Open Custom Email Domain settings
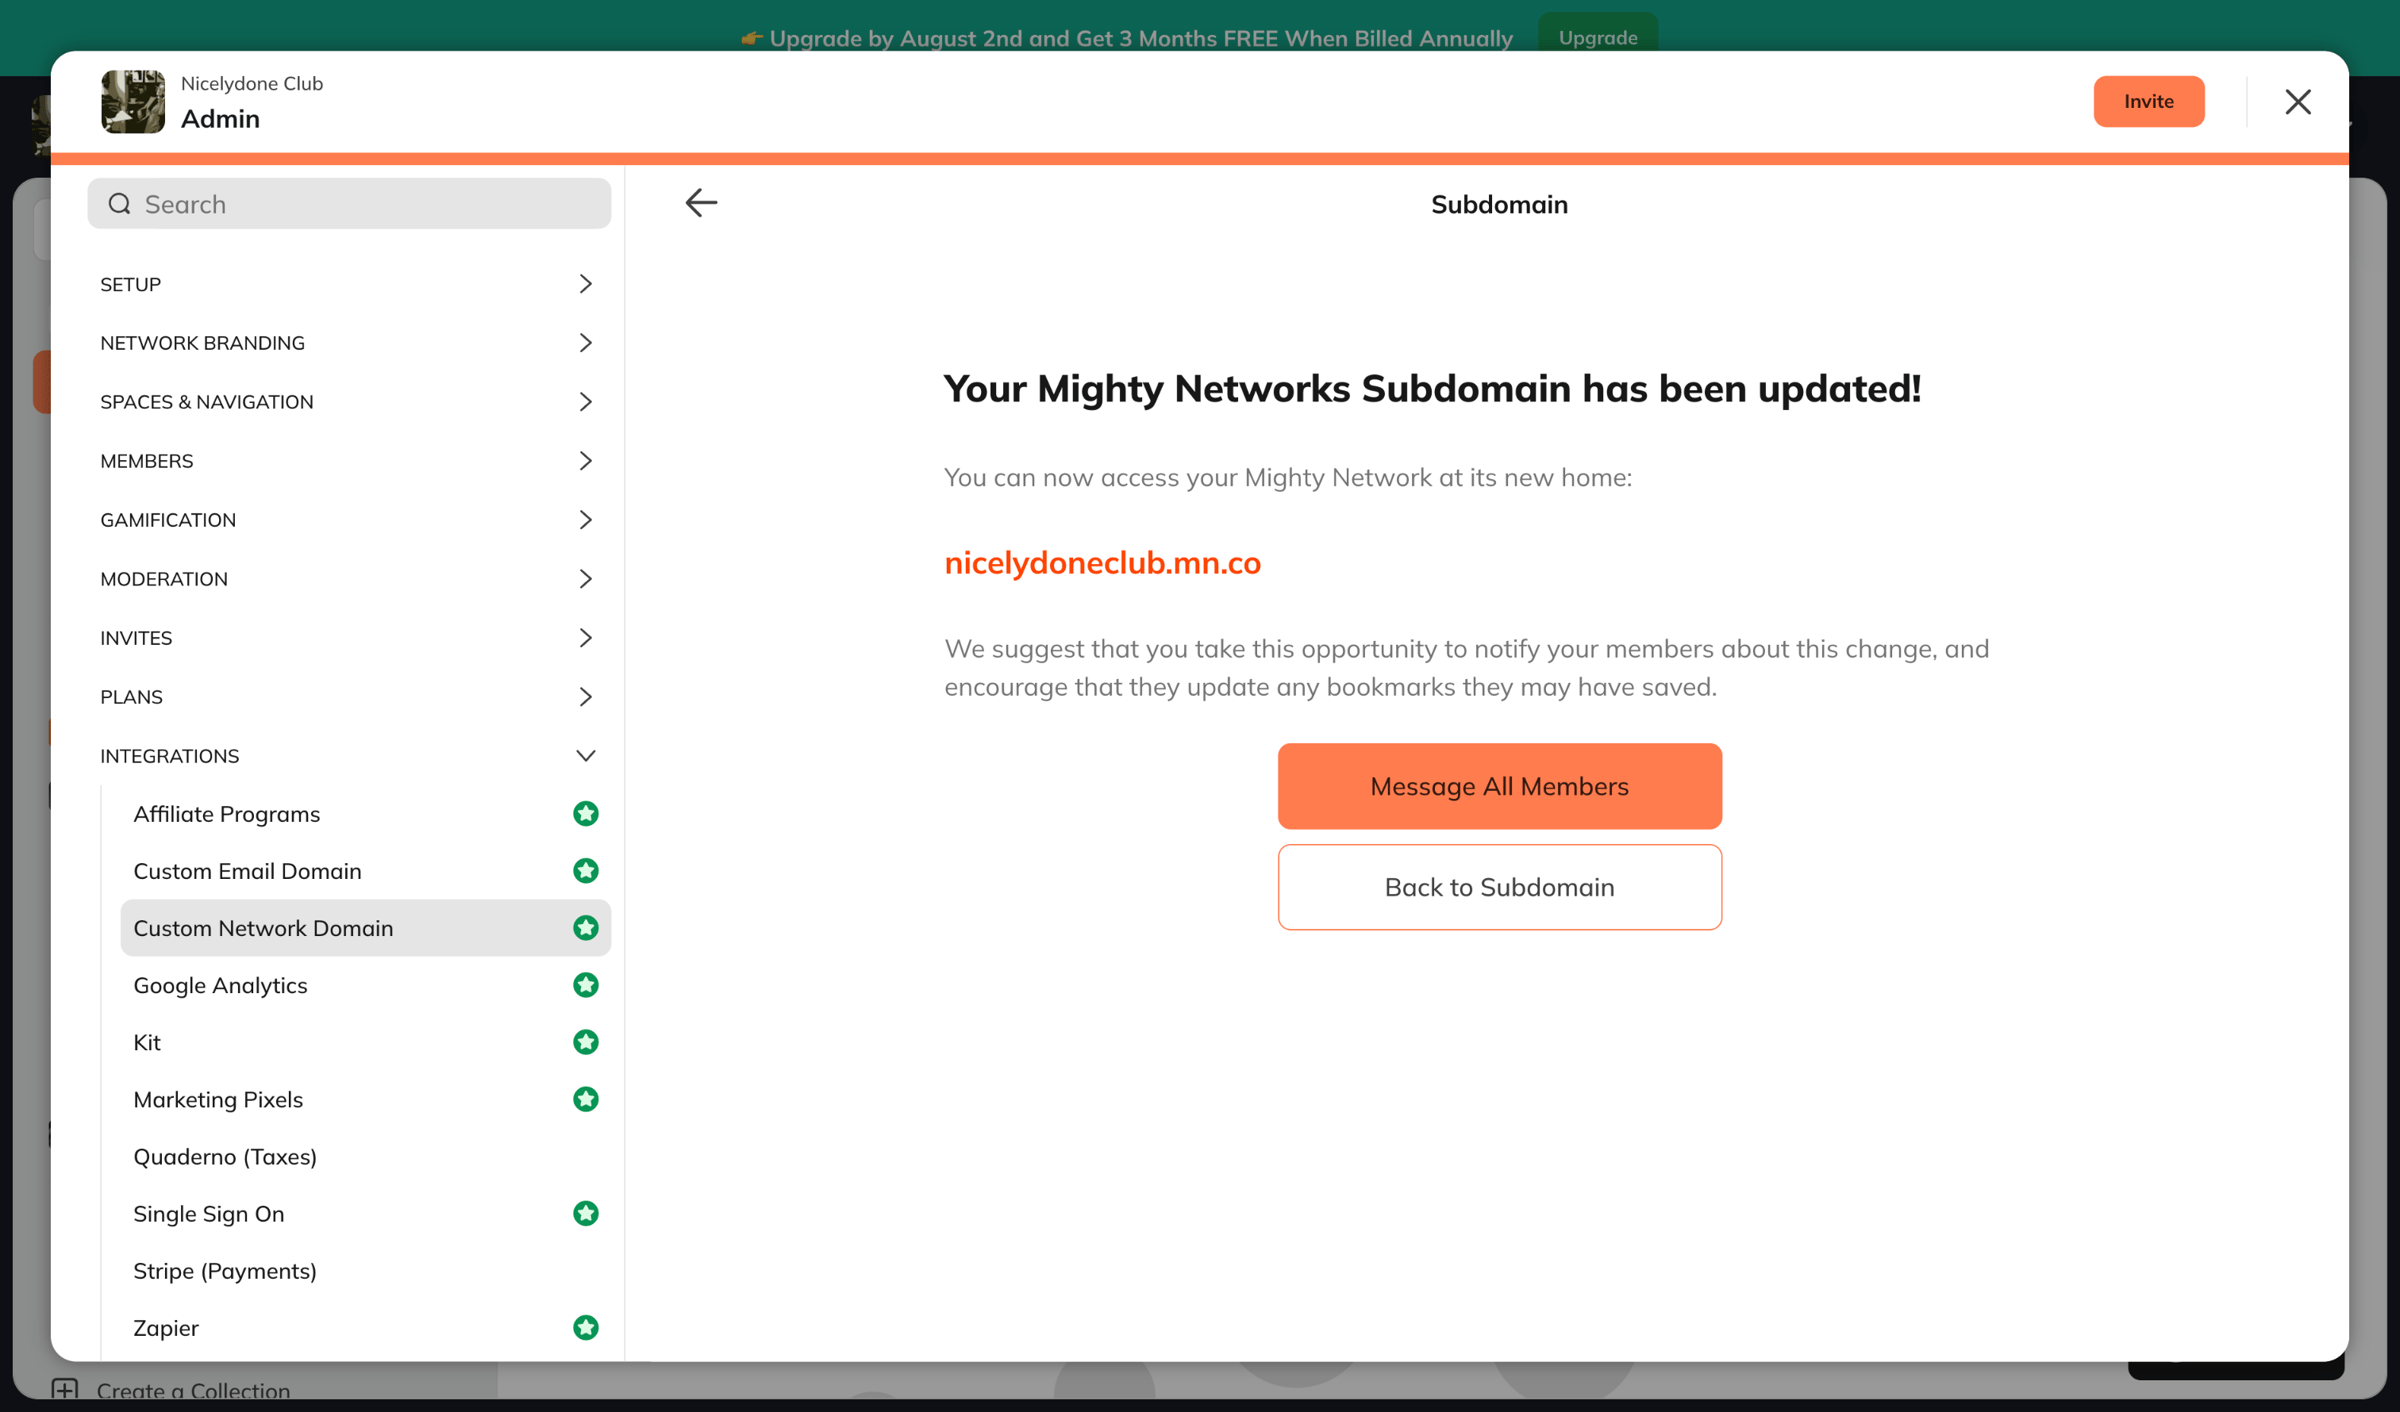This screenshot has height=1412, width=2400. click(366, 871)
